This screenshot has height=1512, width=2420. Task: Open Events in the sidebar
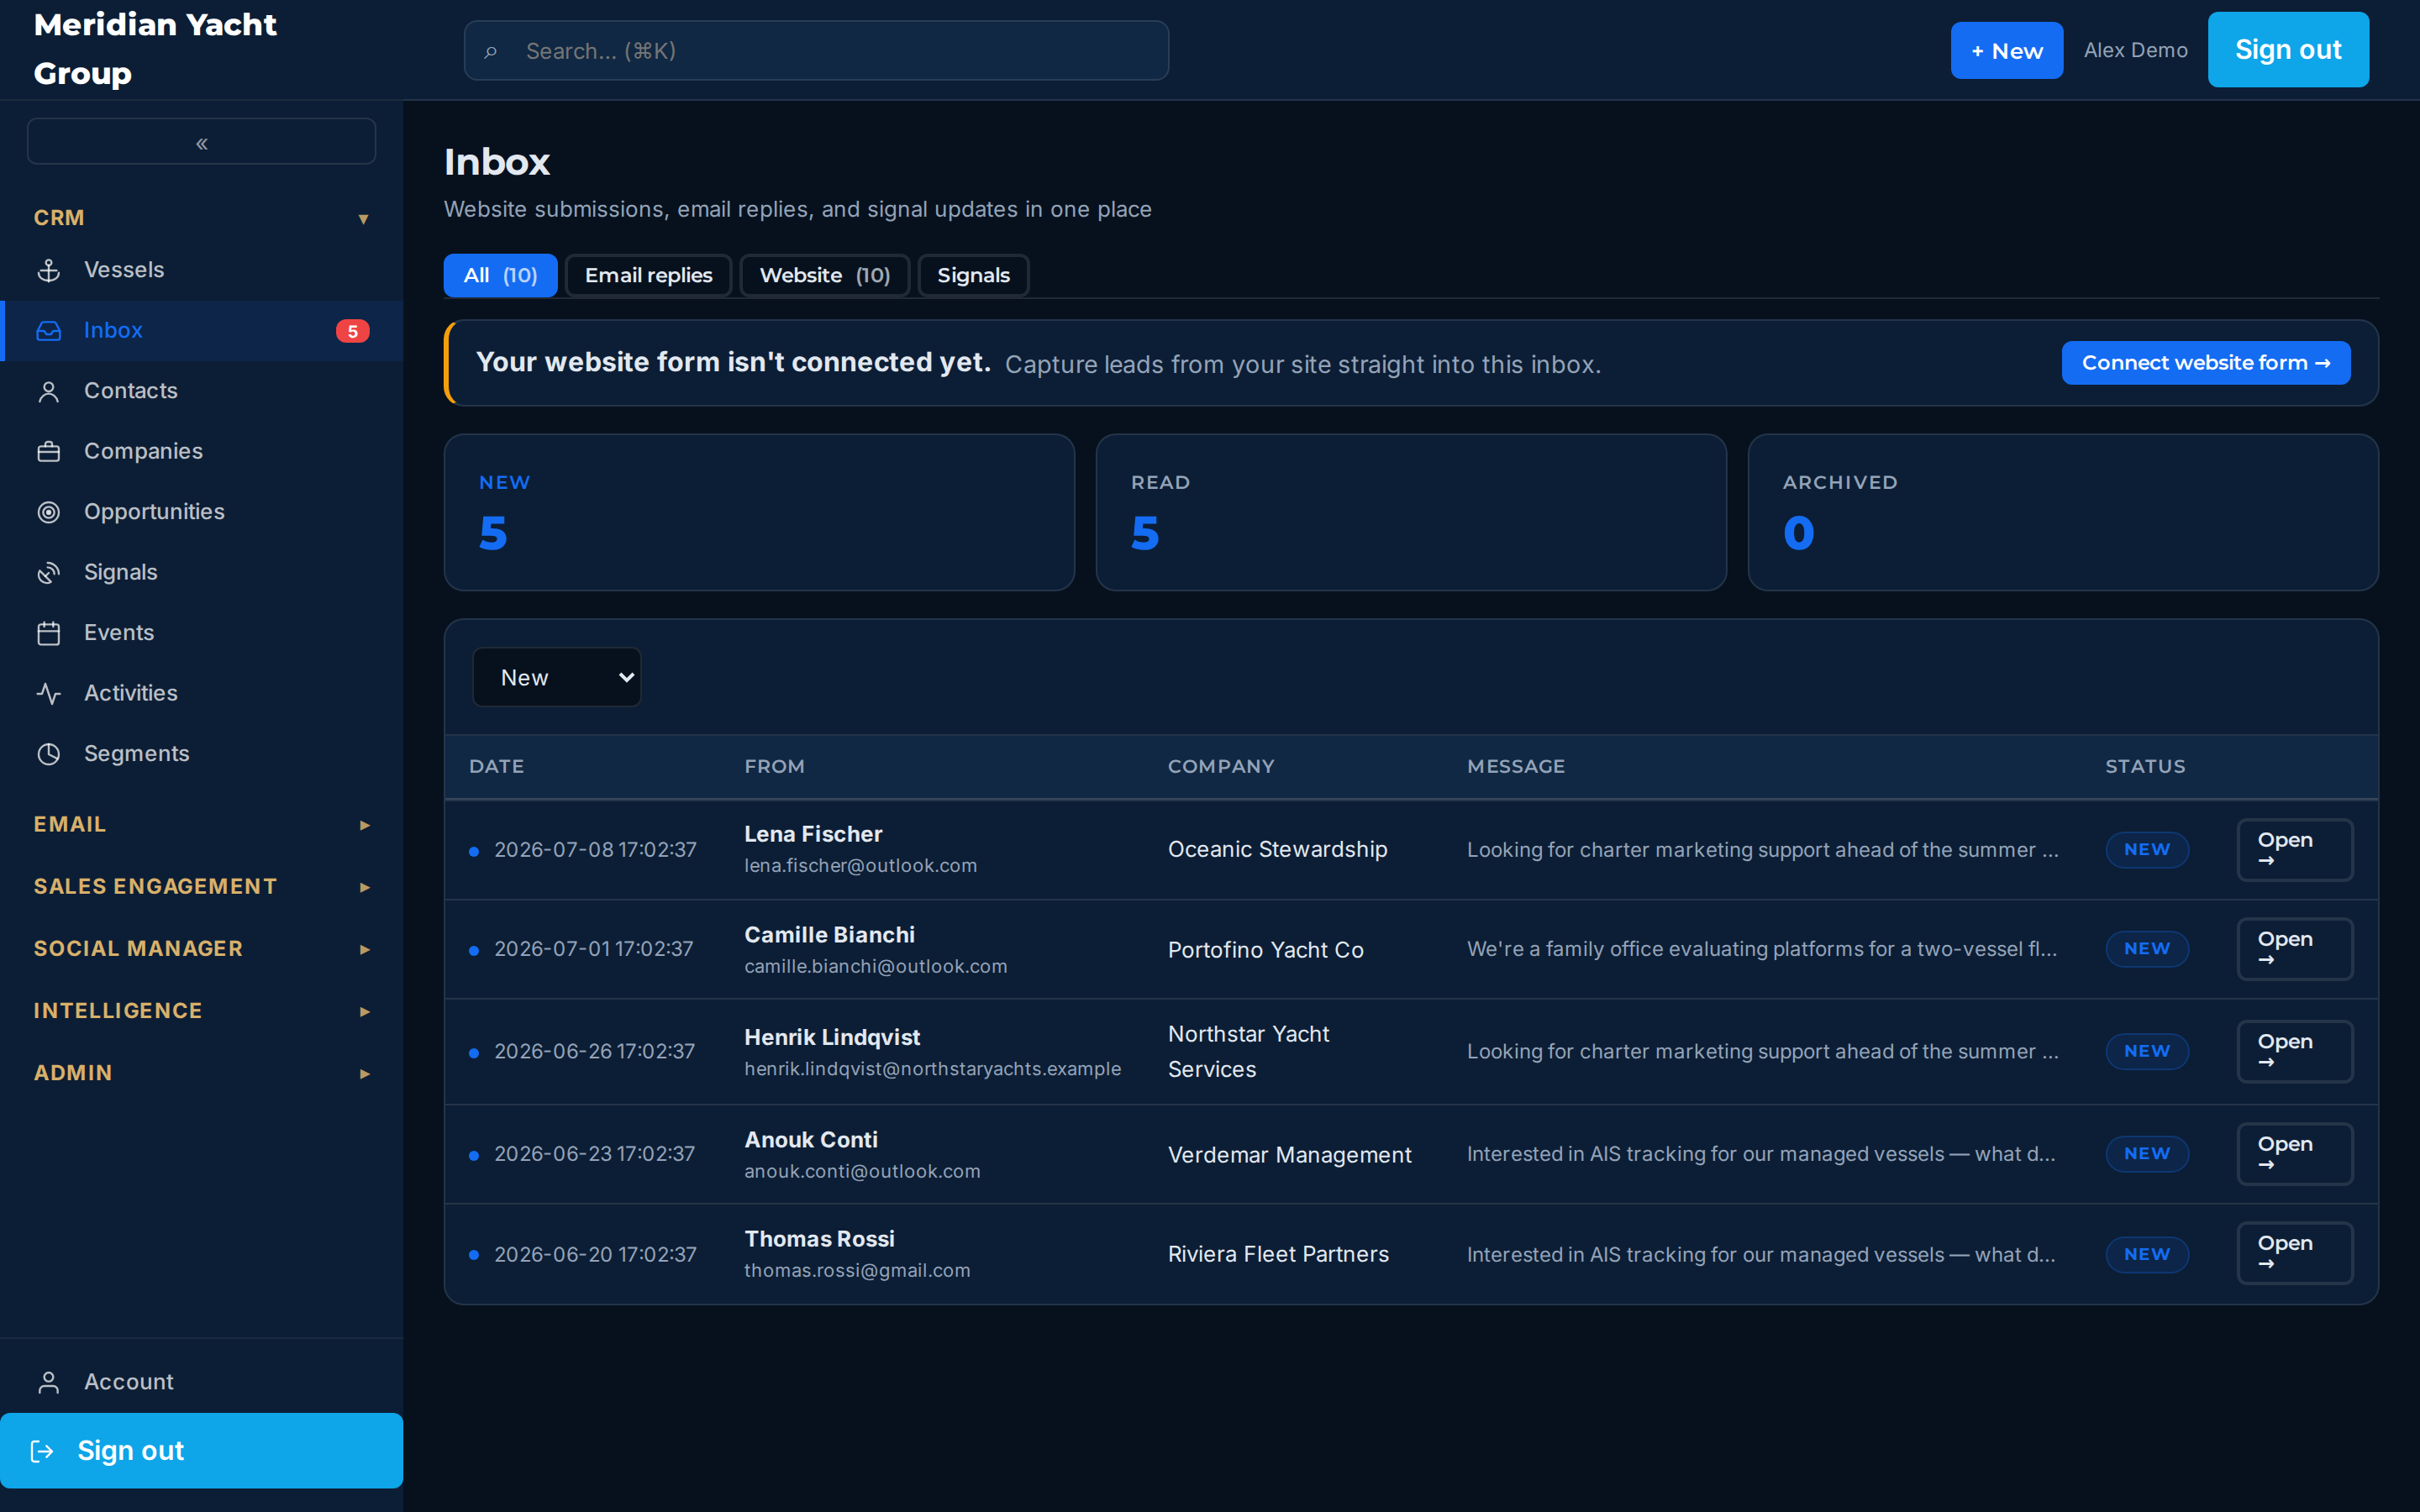pos(201,633)
